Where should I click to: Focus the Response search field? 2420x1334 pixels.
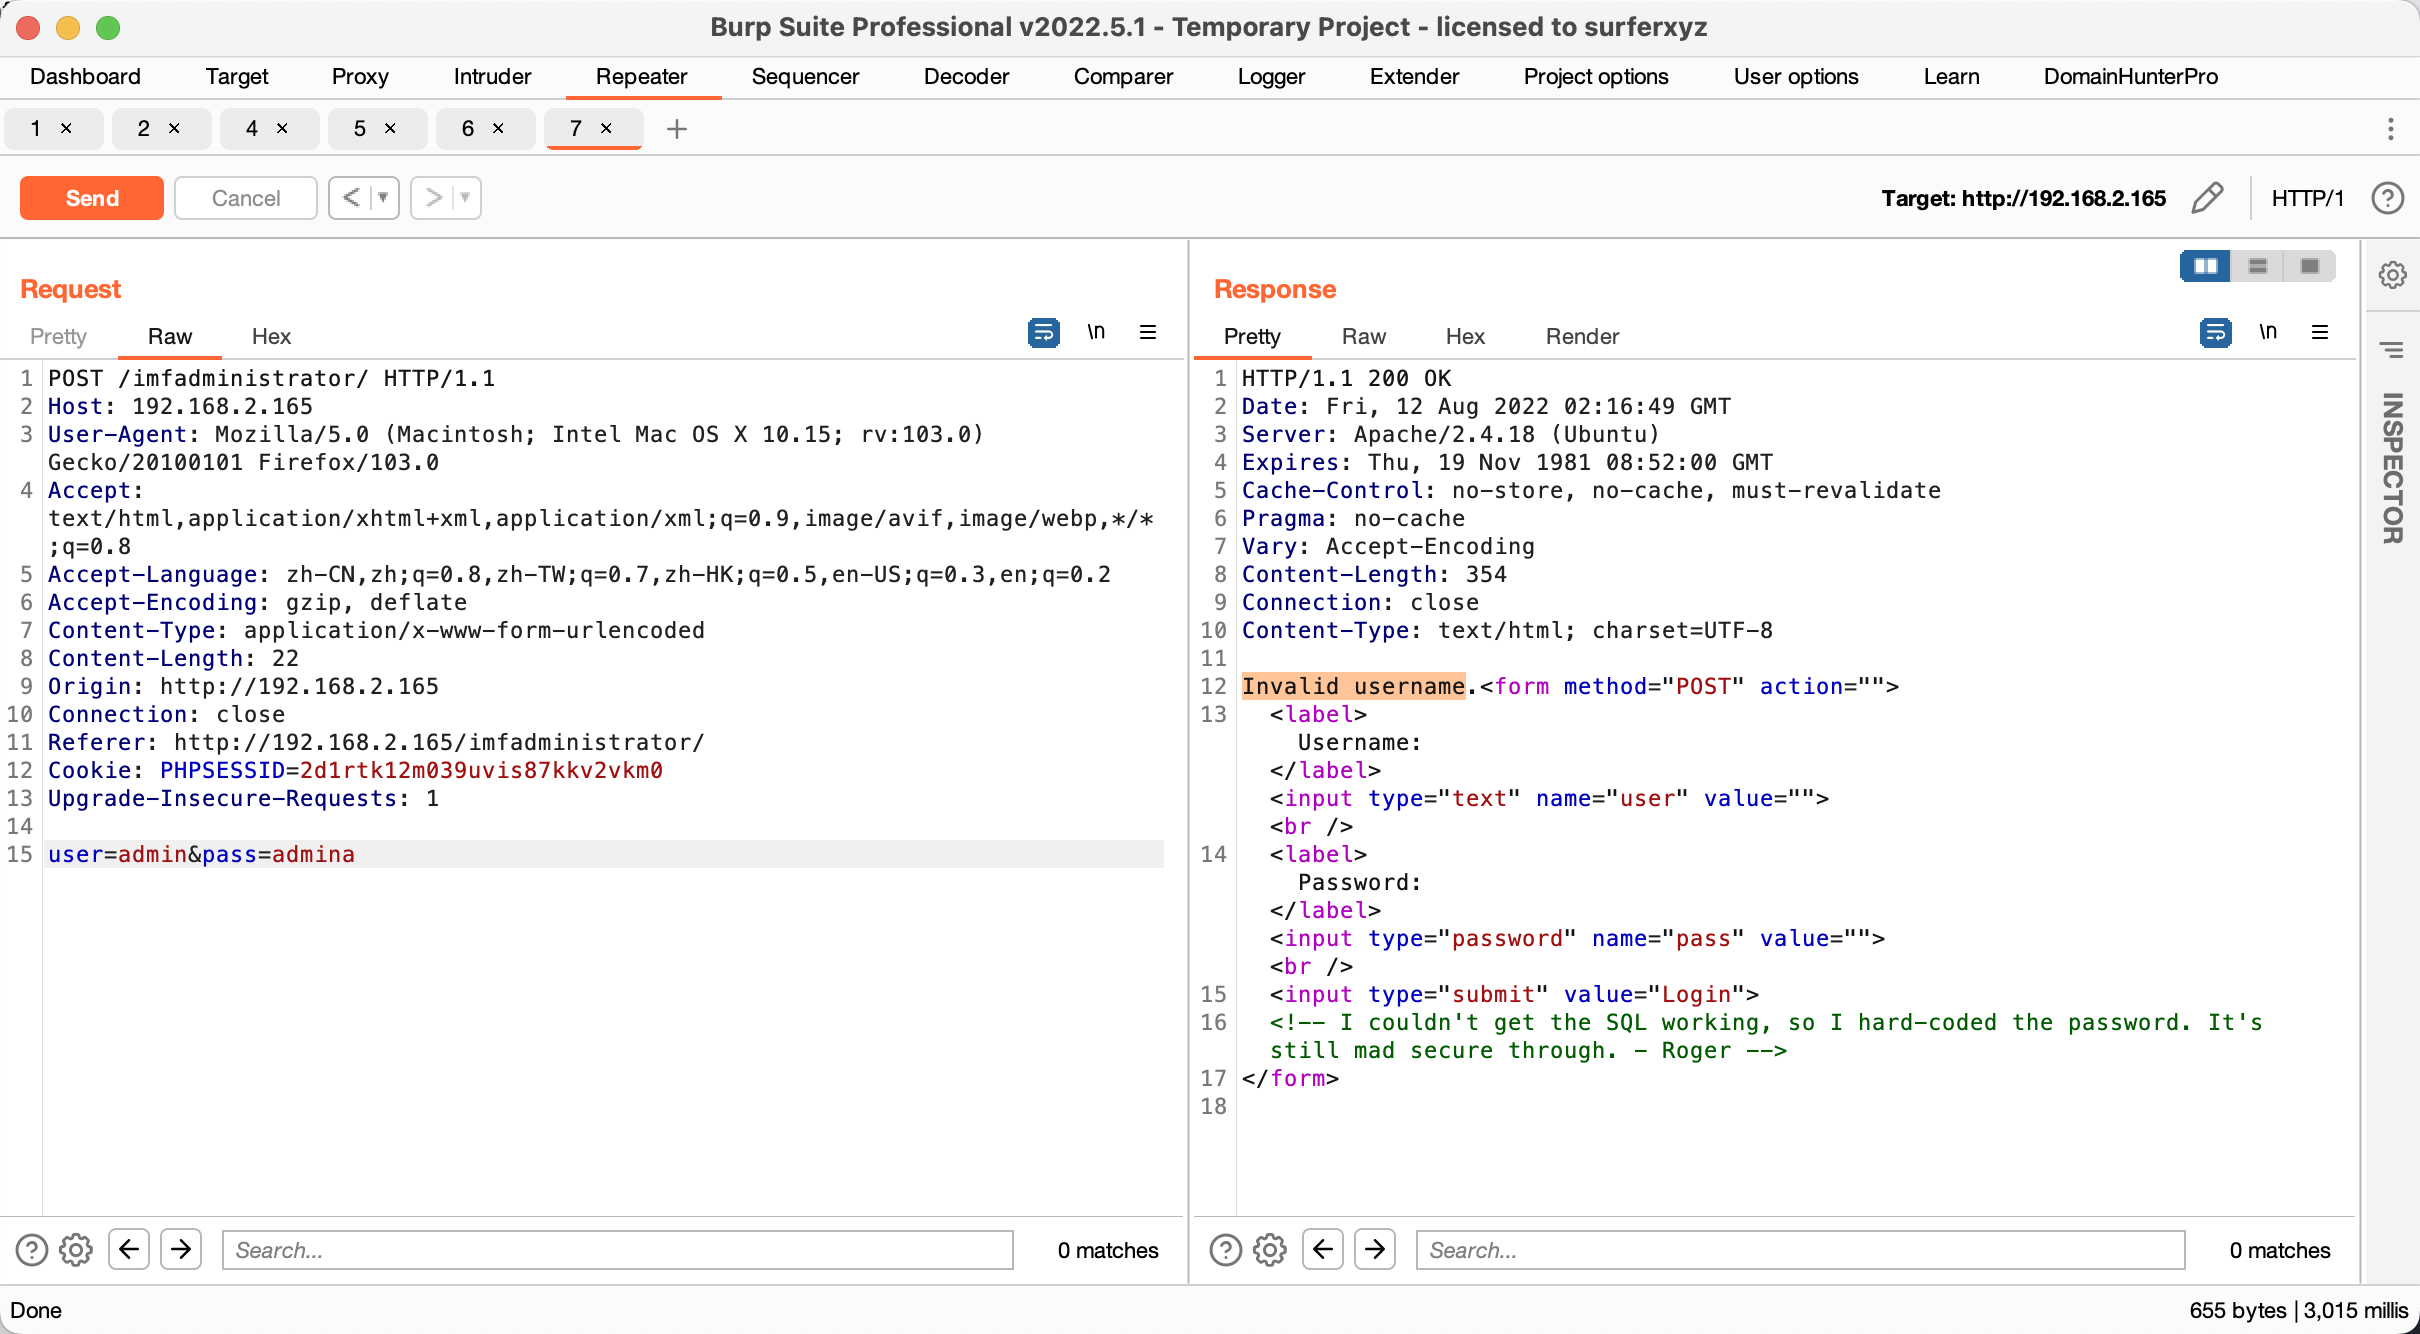1801,1250
